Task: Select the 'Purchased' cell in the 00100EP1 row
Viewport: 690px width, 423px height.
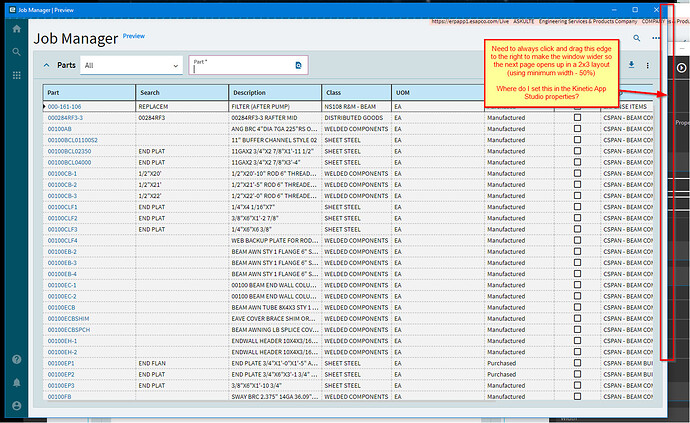Action: (519, 363)
